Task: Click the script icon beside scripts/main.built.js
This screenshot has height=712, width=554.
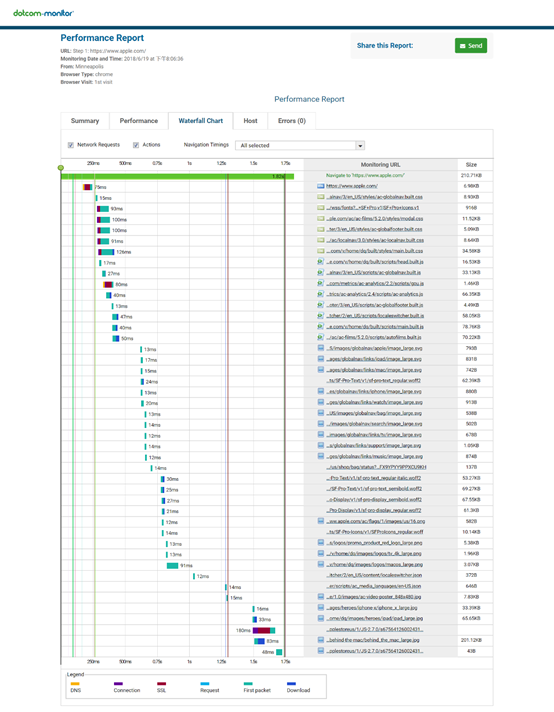Action: (x=321, y=326)
